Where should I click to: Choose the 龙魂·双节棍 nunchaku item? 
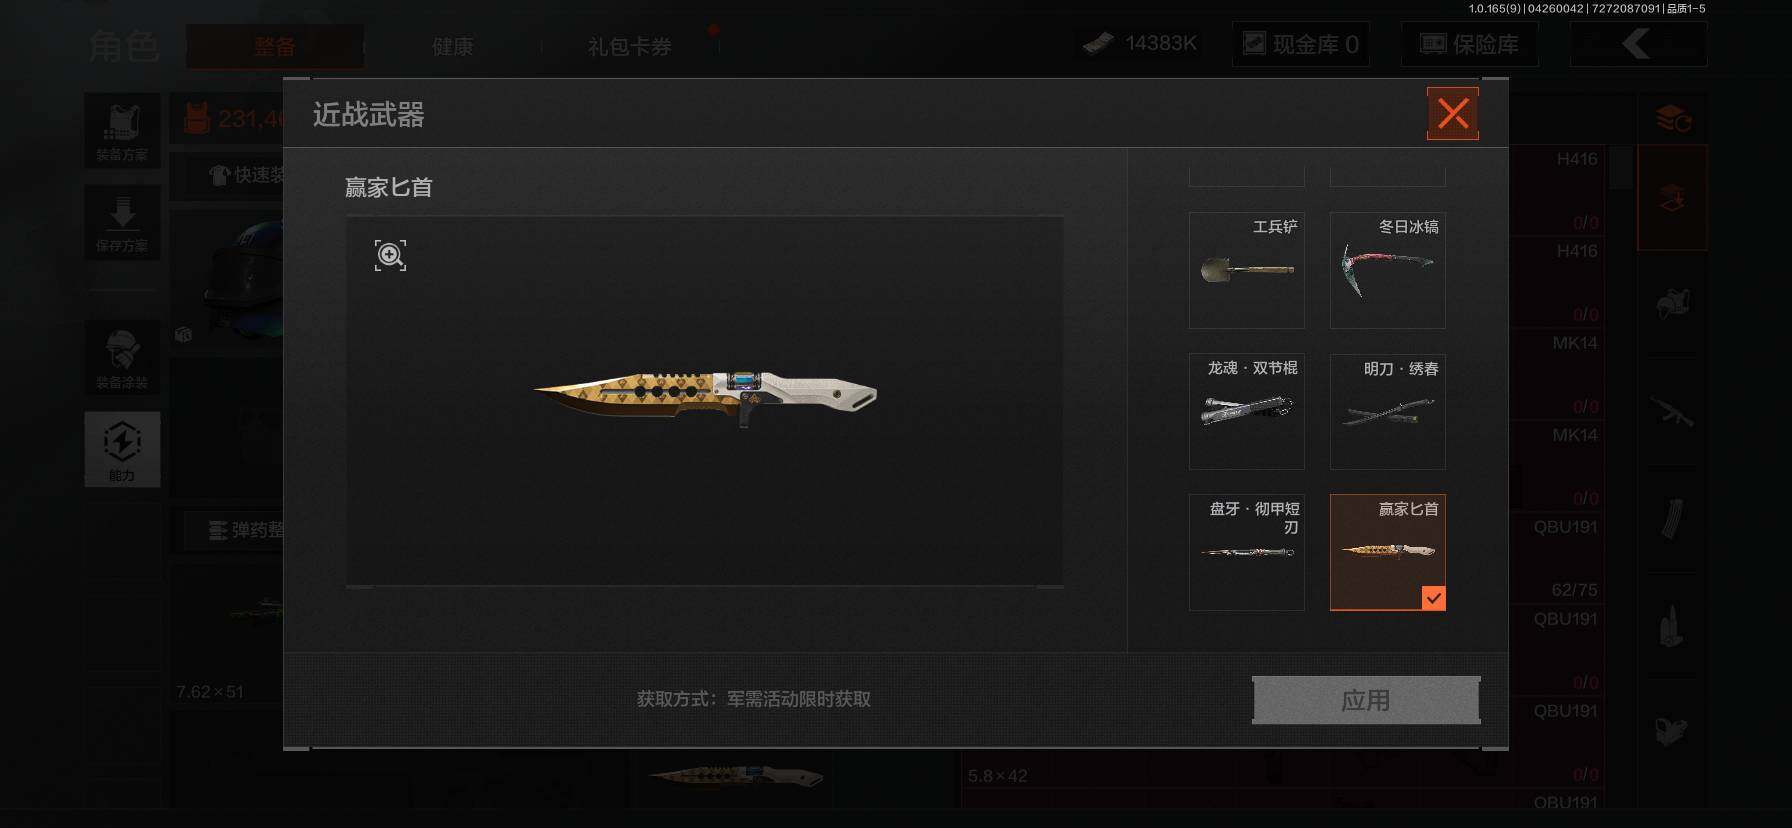1247,411
